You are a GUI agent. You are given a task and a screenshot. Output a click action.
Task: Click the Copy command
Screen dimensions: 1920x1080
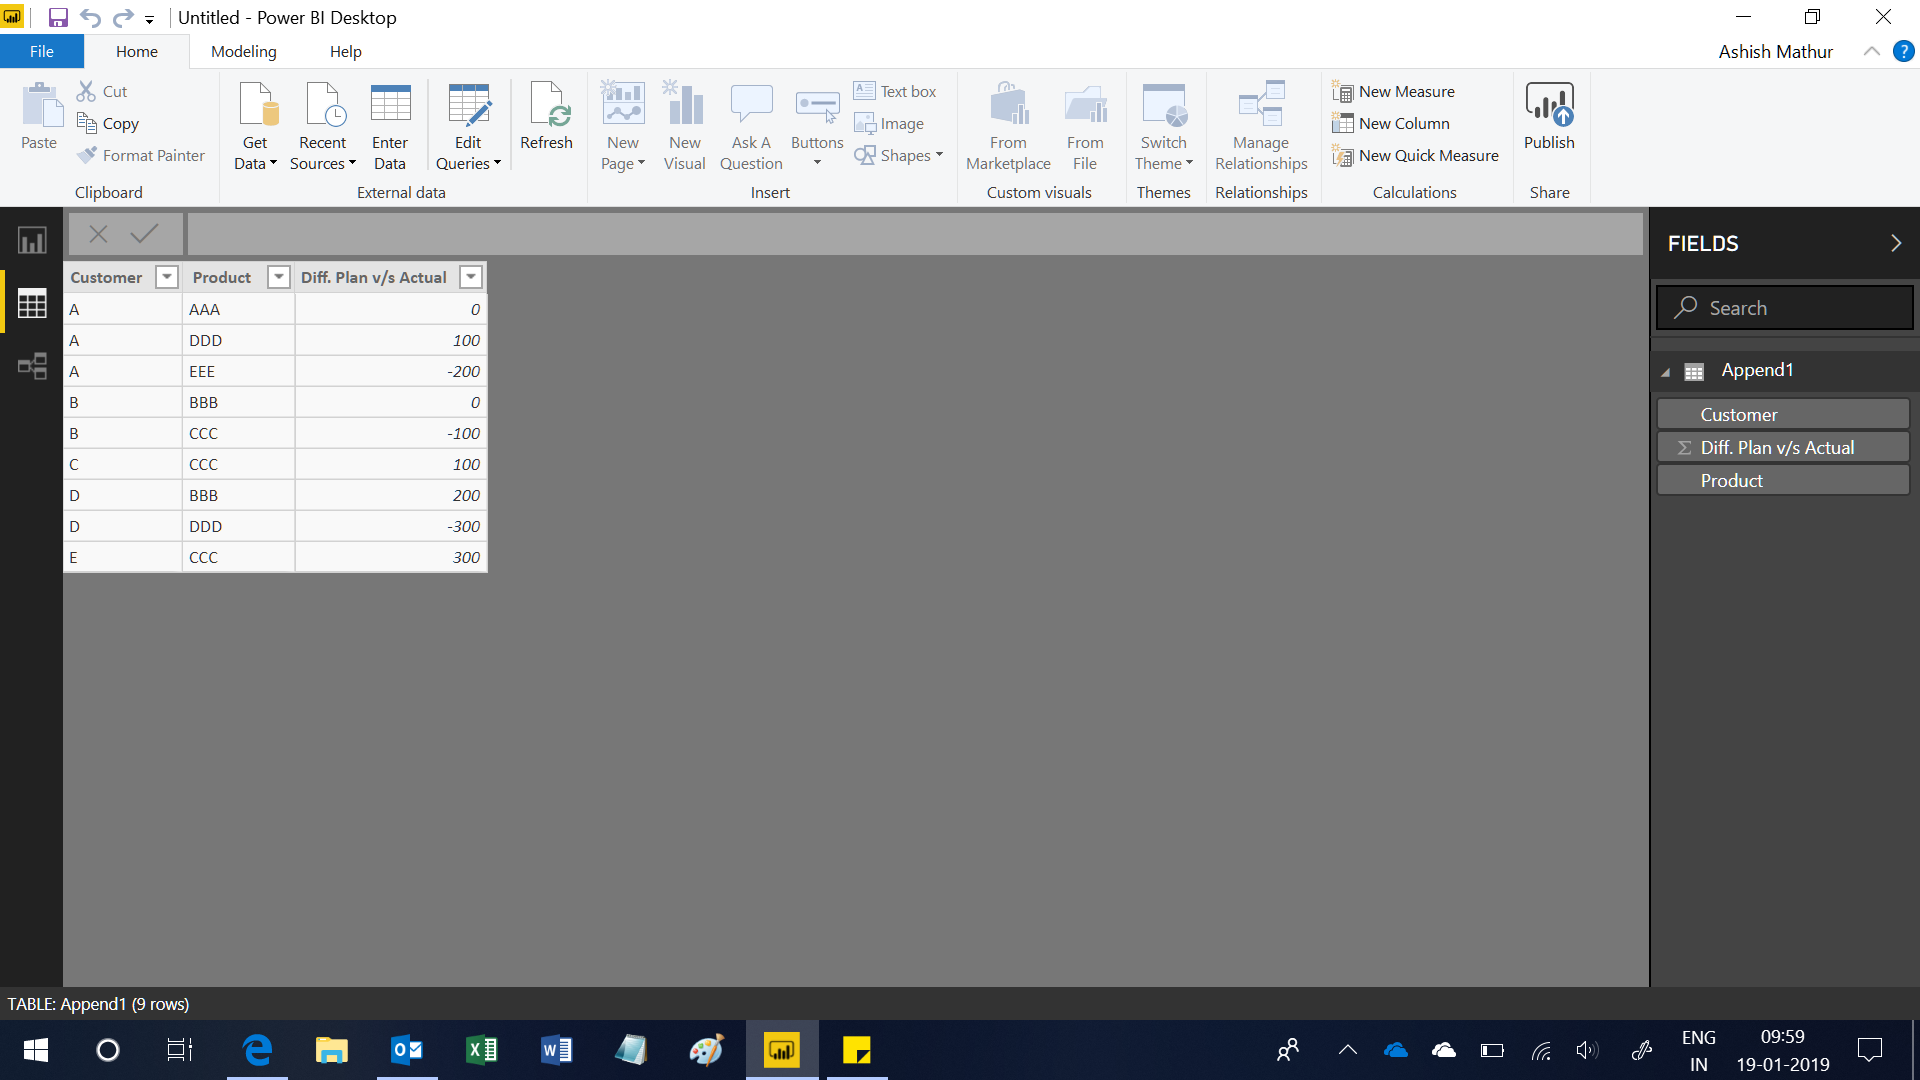point(108,123)
